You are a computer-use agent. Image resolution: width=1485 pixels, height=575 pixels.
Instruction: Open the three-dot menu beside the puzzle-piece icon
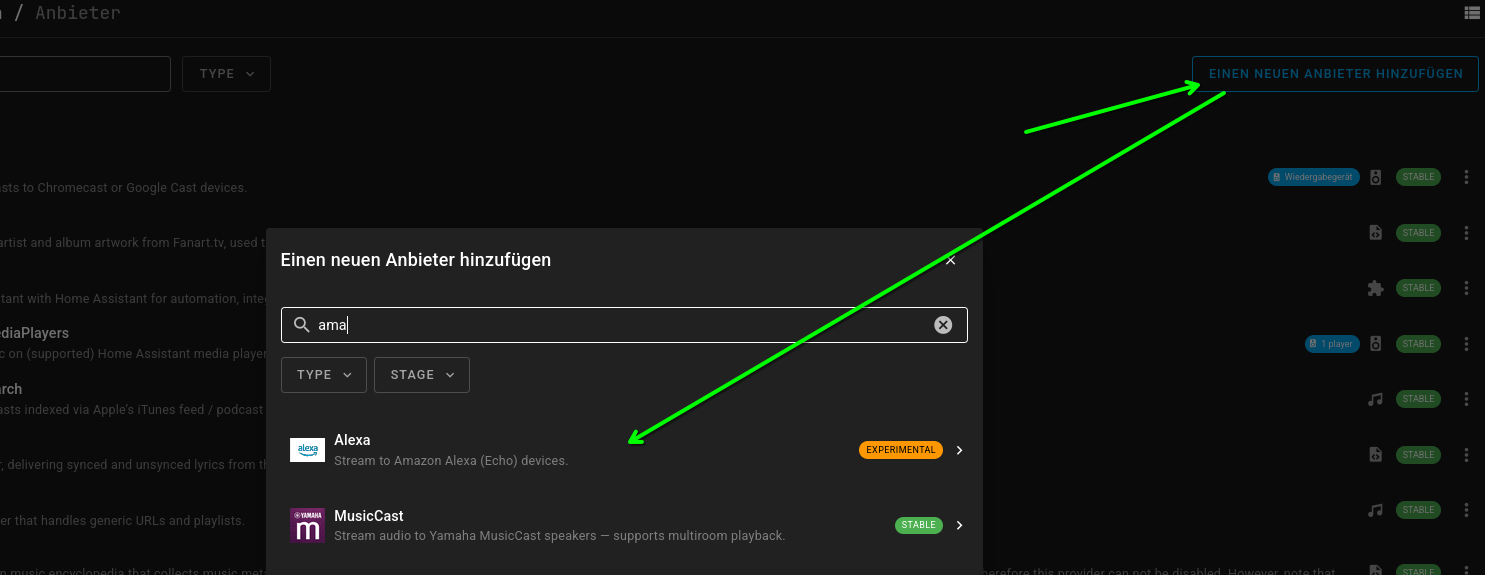[x=1466, y=288]
